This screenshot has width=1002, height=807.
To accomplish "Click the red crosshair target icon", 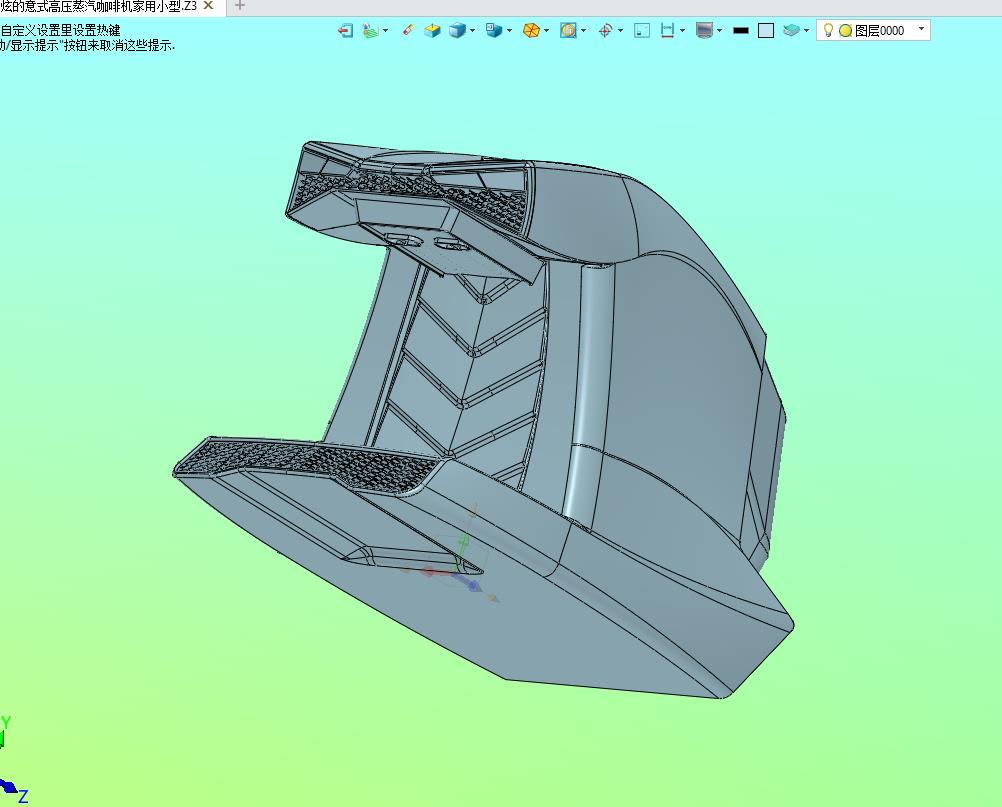I will (605, 30).
